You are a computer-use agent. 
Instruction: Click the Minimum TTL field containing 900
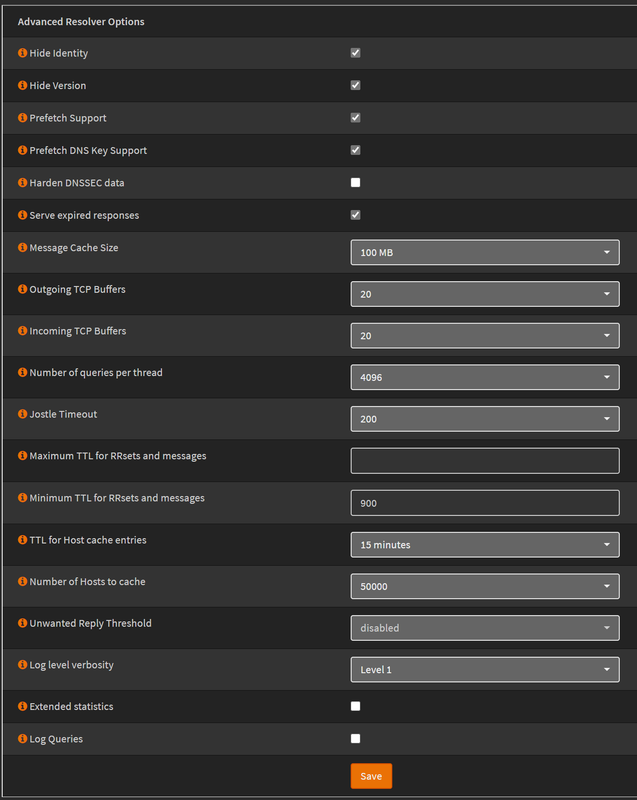pos(485,503)
